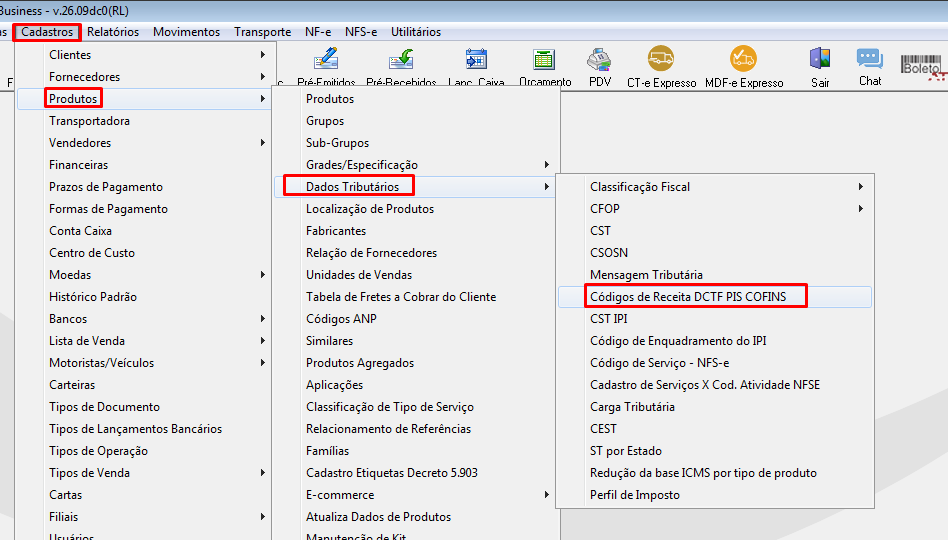
Task: Open the Transporte menu
Action: (262, 31)
